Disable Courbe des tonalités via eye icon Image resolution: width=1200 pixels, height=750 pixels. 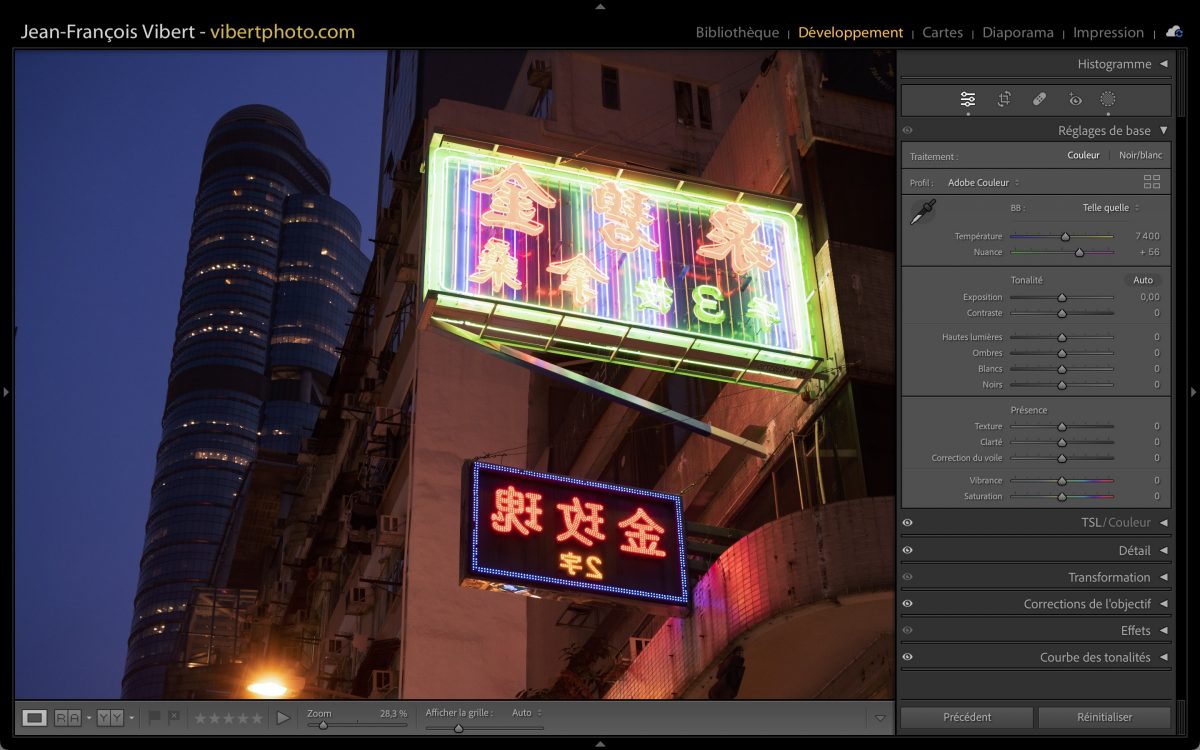pyautogui.click(x=907, y=657)
